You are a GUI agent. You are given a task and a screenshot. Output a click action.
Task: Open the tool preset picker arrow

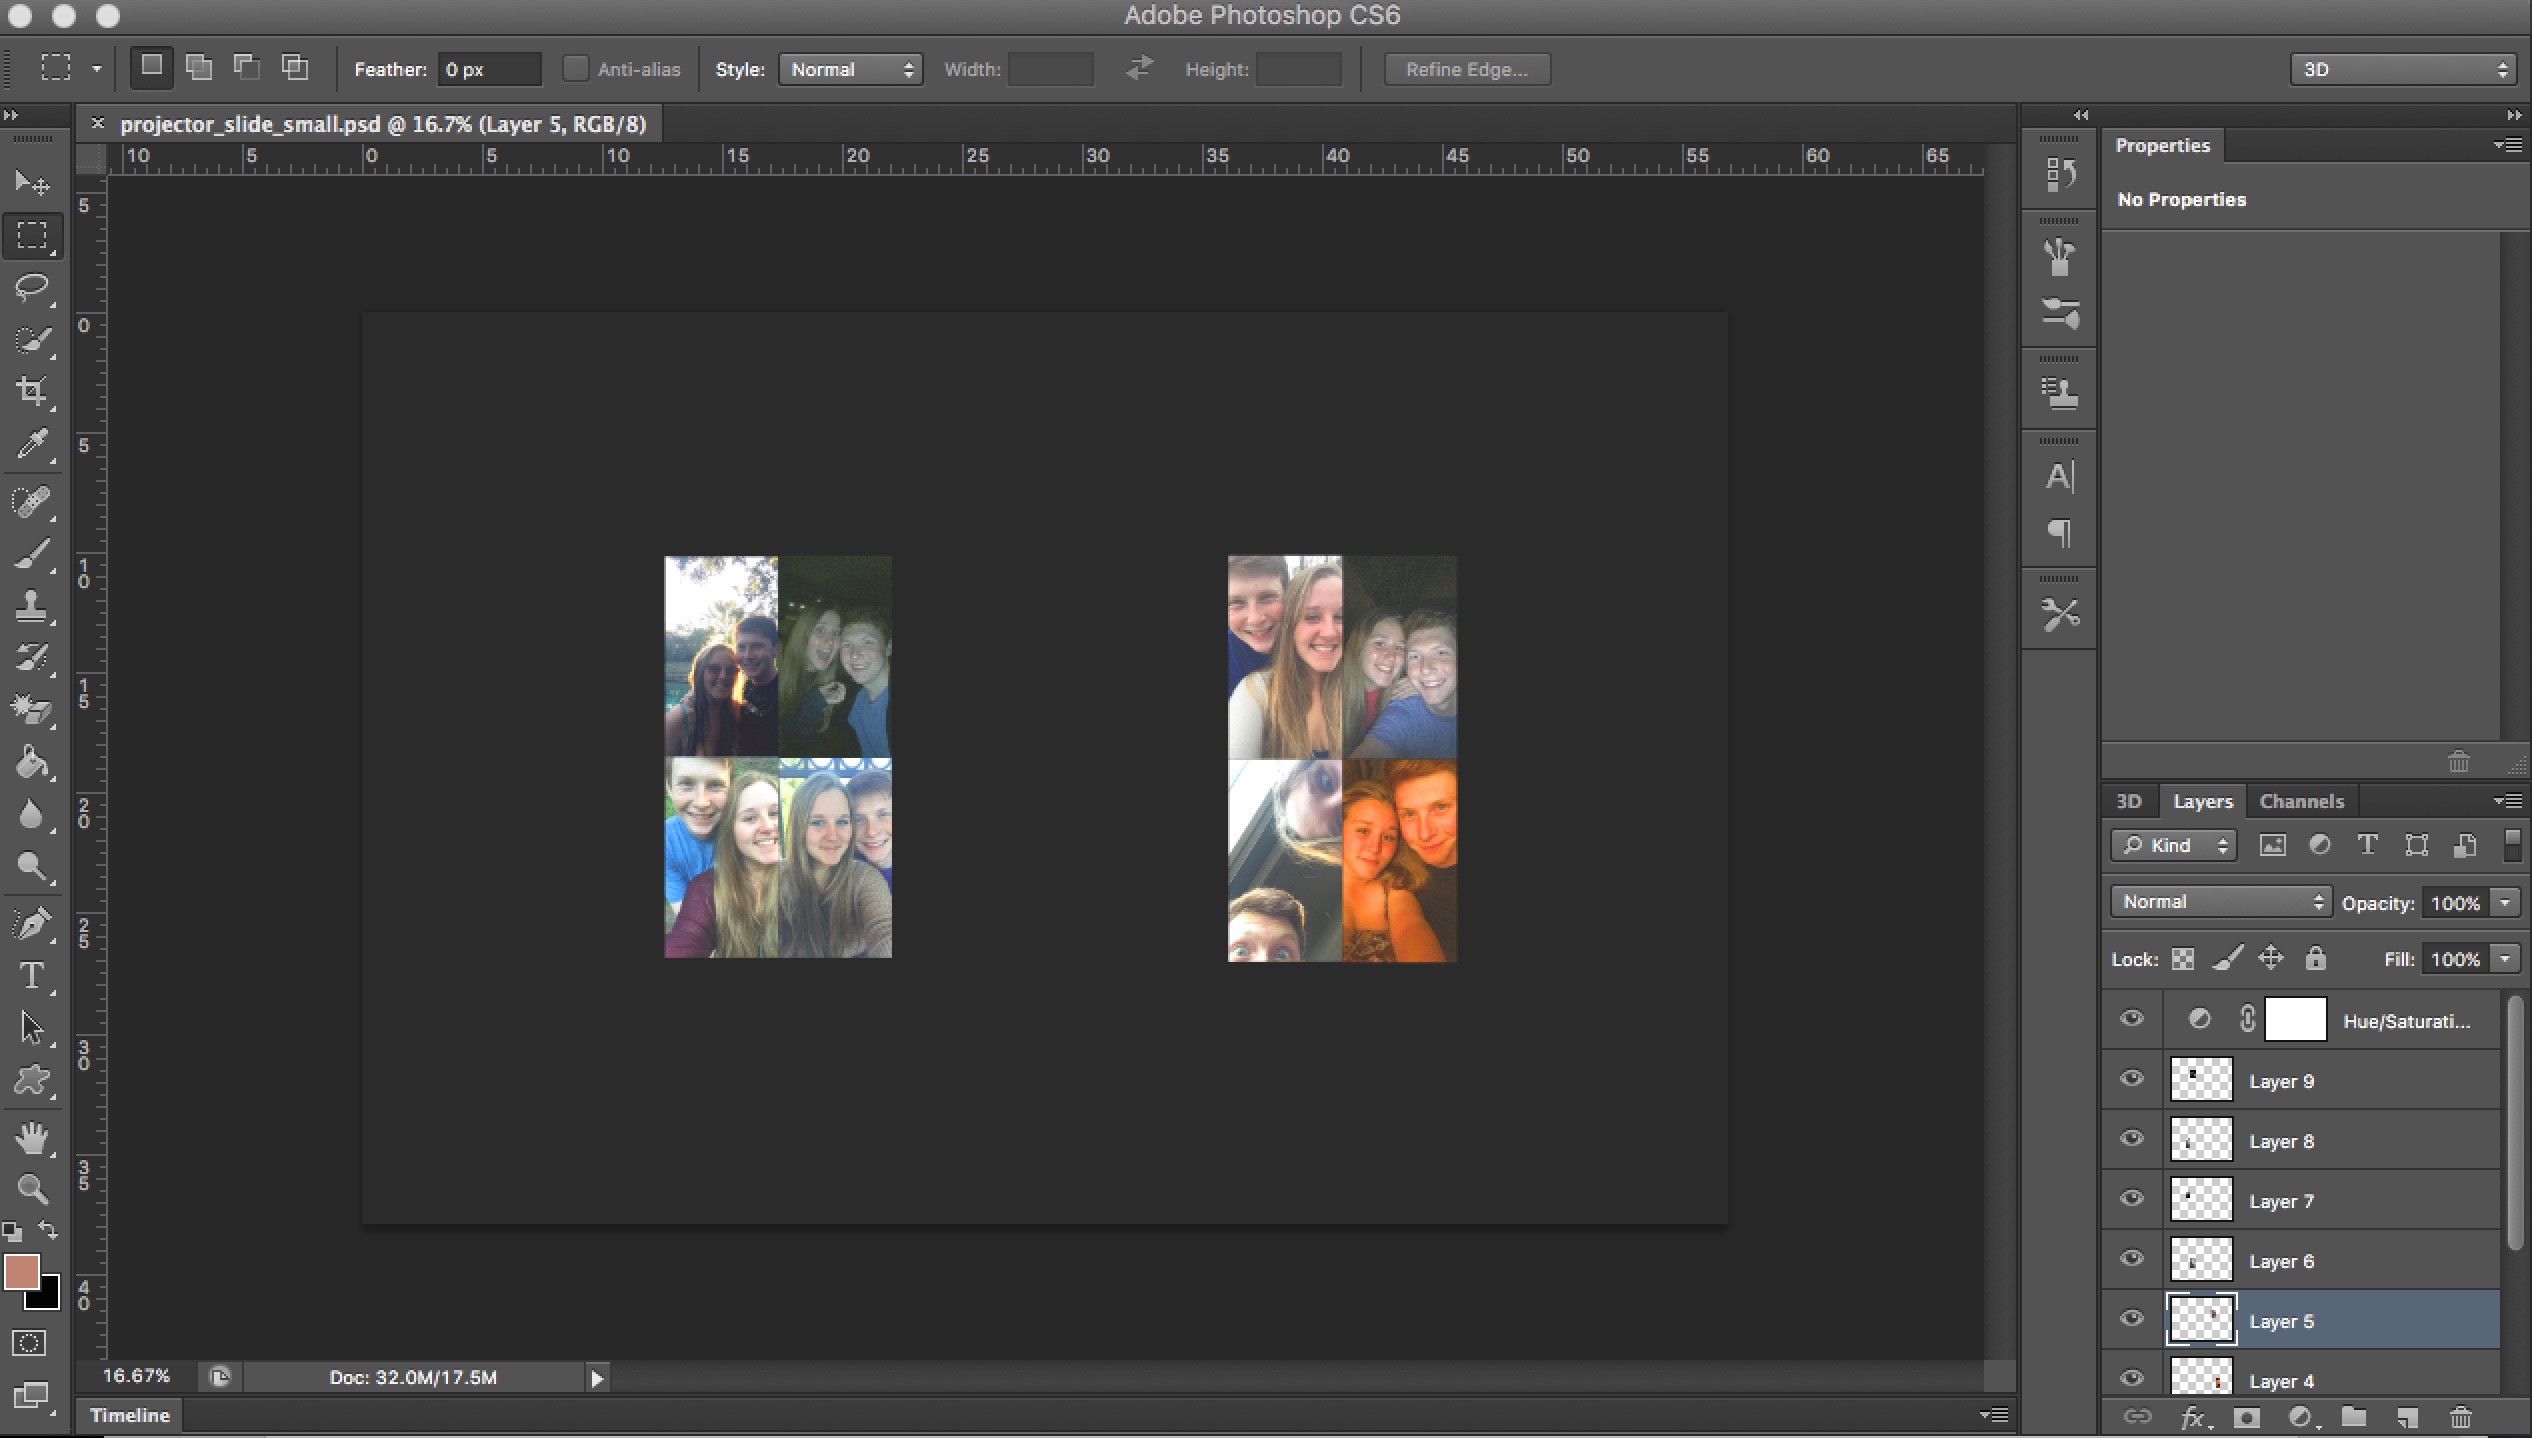click(97, 69)
